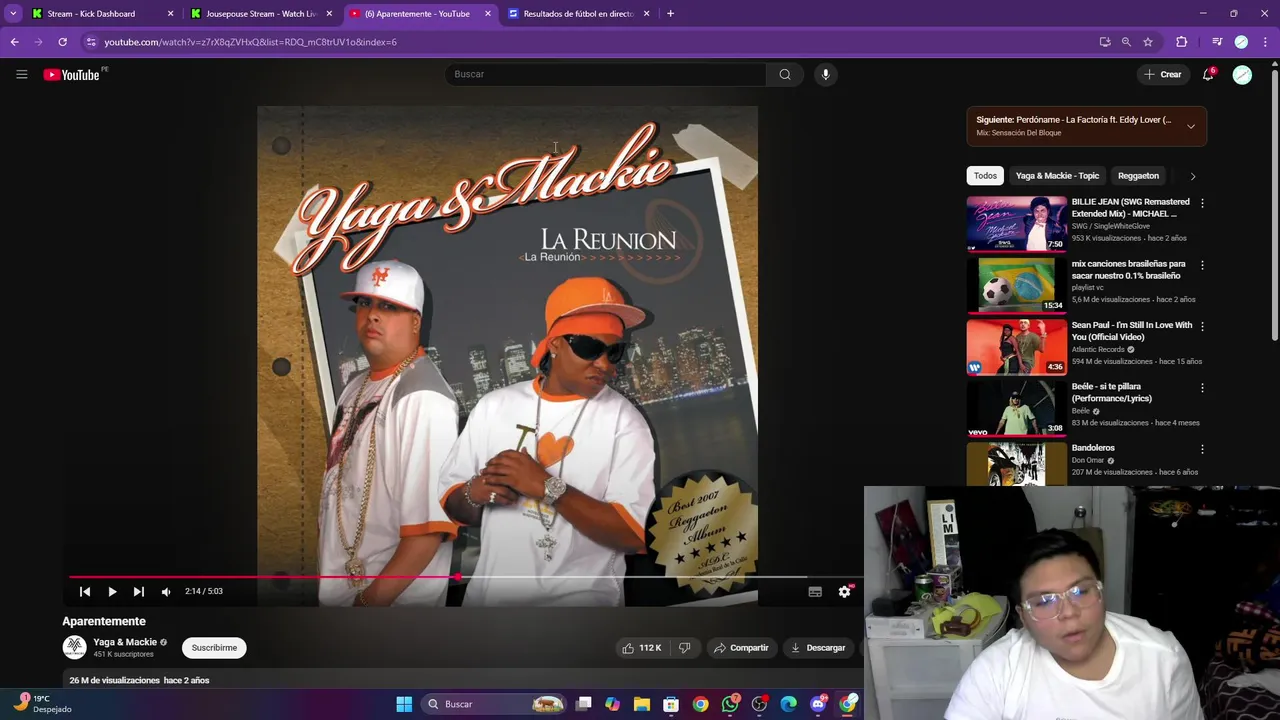Open Windows Start menu
Viewport: 1280px width, 720px height.
(404, 704)
